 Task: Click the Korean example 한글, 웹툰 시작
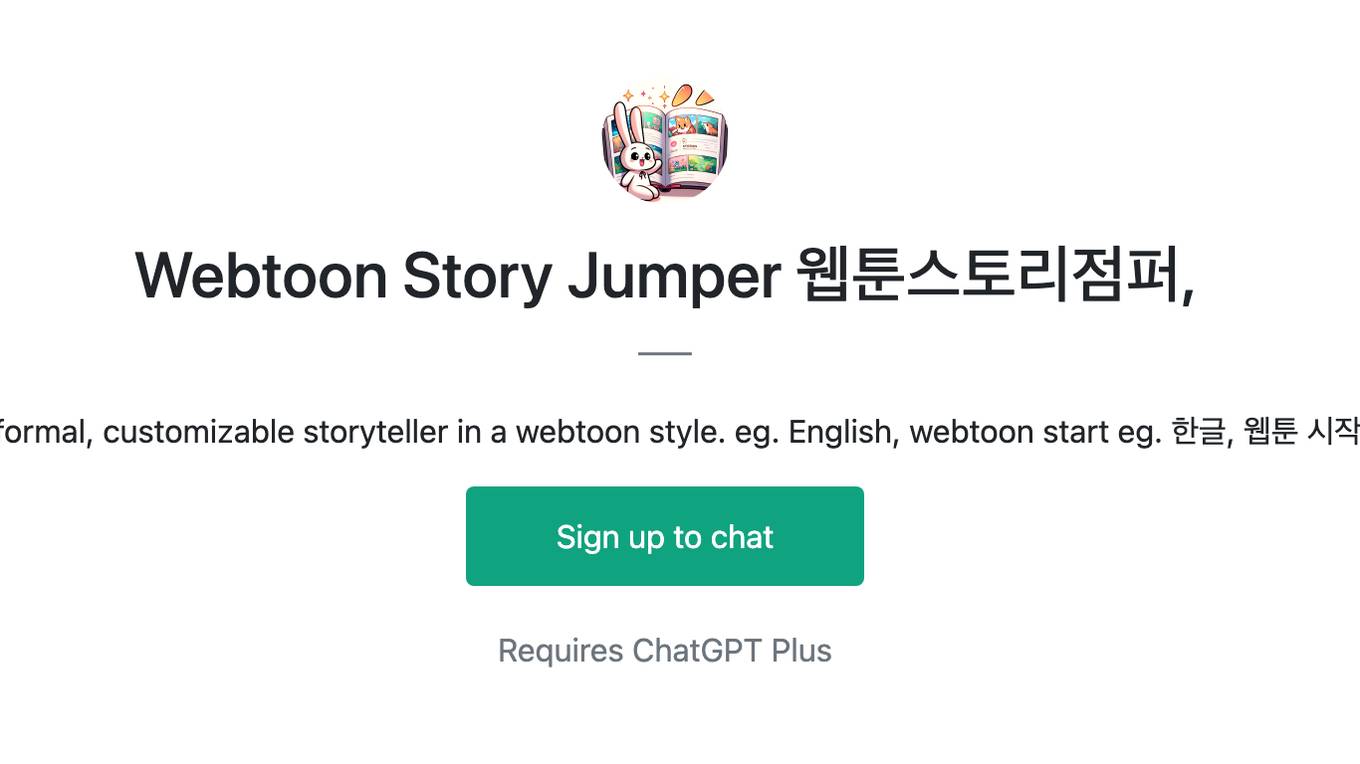[x=1264, y=432]
